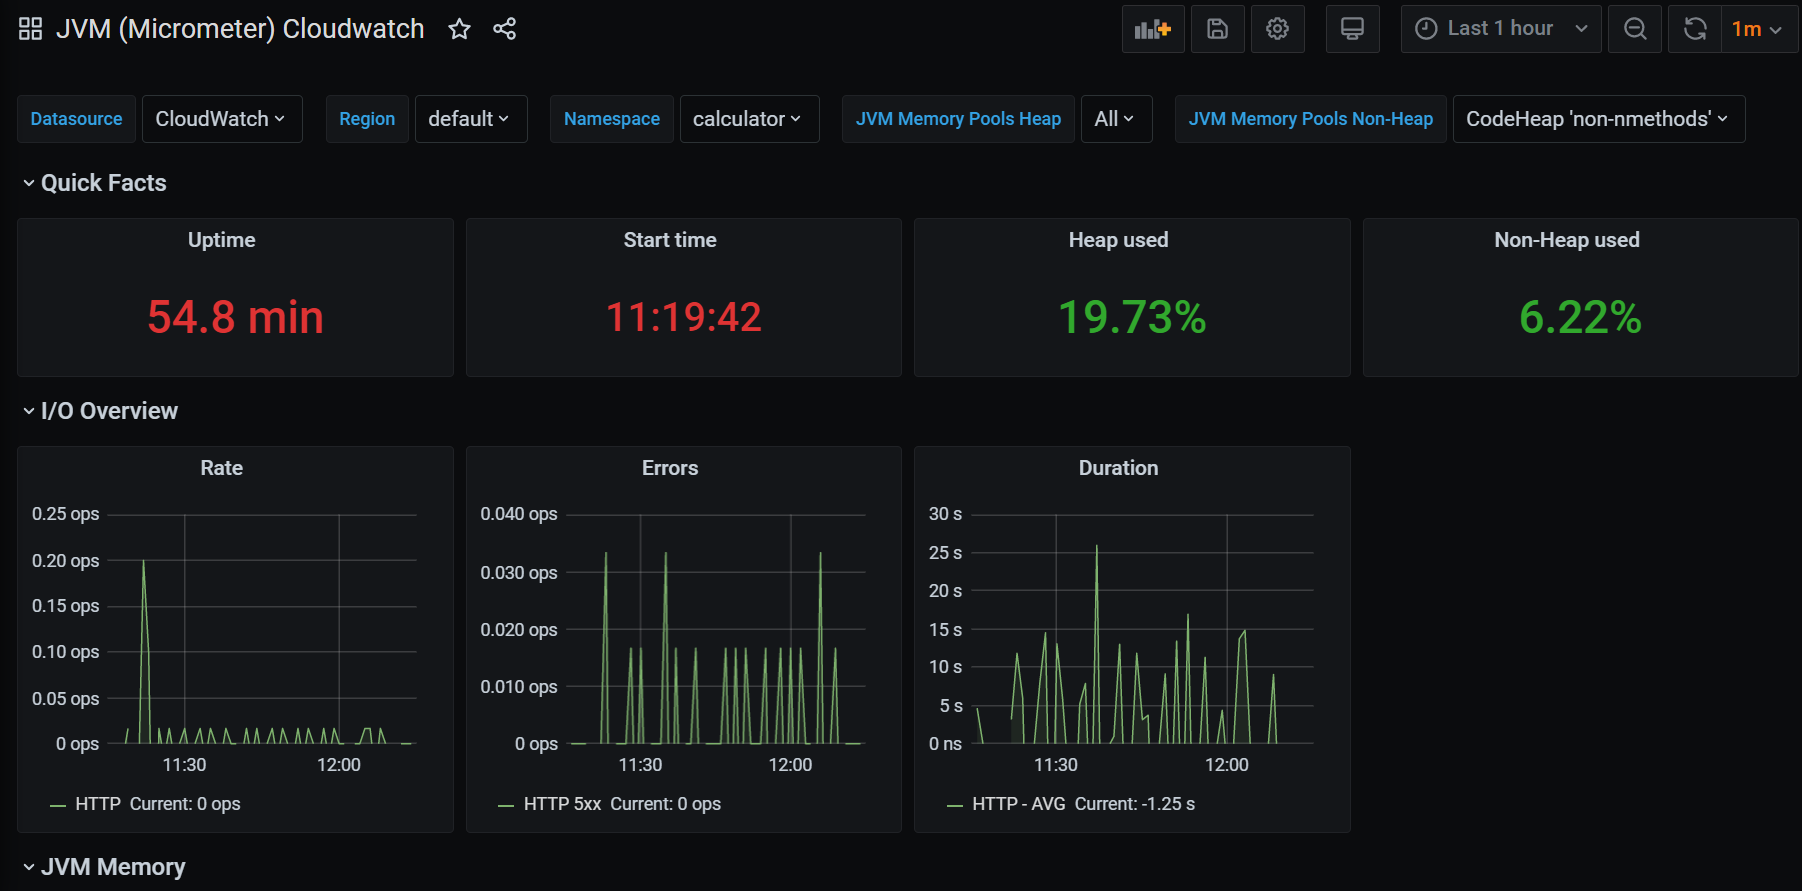Open the Duration panel title menu
The height and width of the screenshot is (891, 1802).
coord(1118,468)
